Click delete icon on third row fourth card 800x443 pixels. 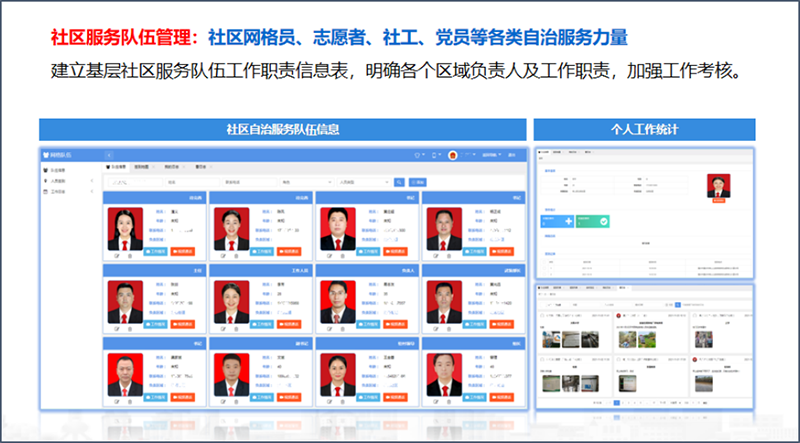click(448, 402)
